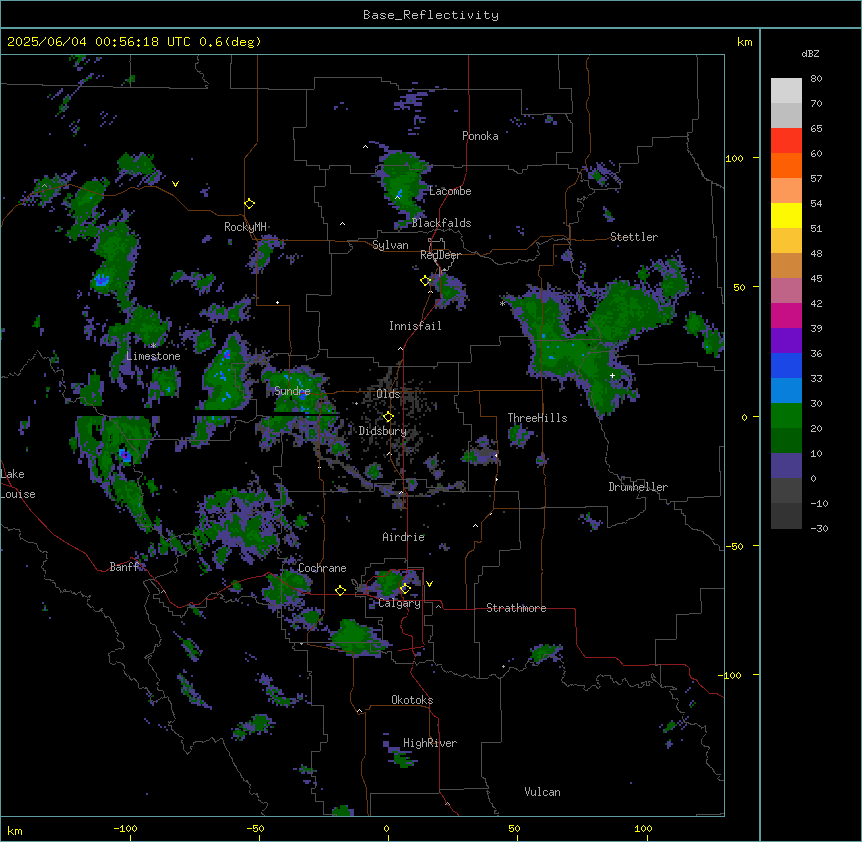
Task: Select the Vulcan label
Action: 543,792
